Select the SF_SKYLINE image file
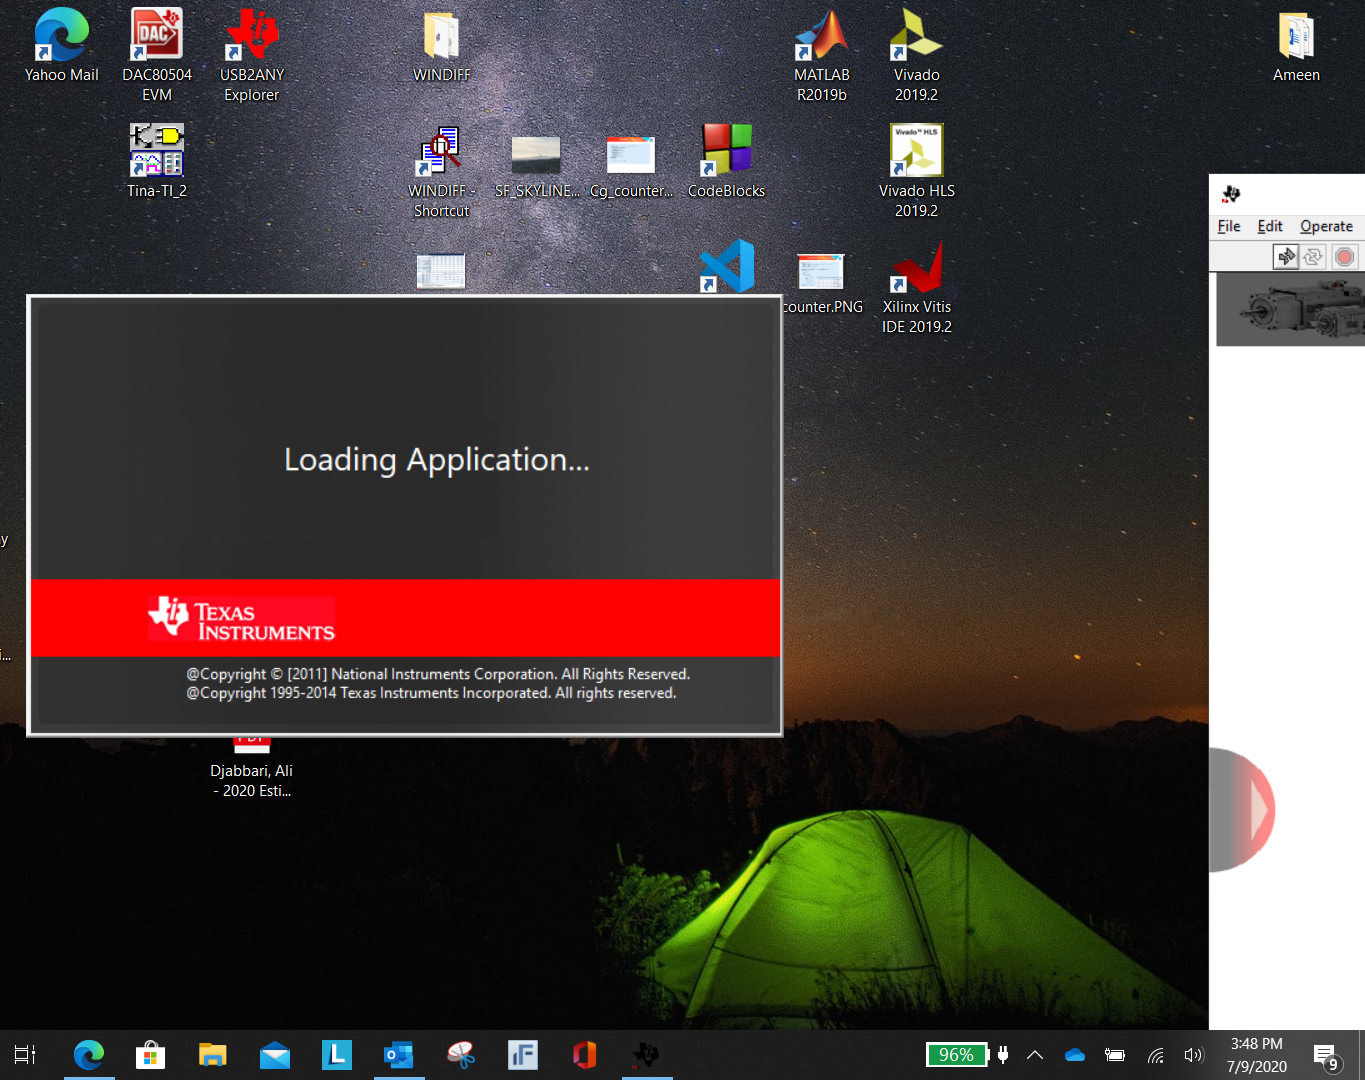1365x1080 pixels. (536, 166)
